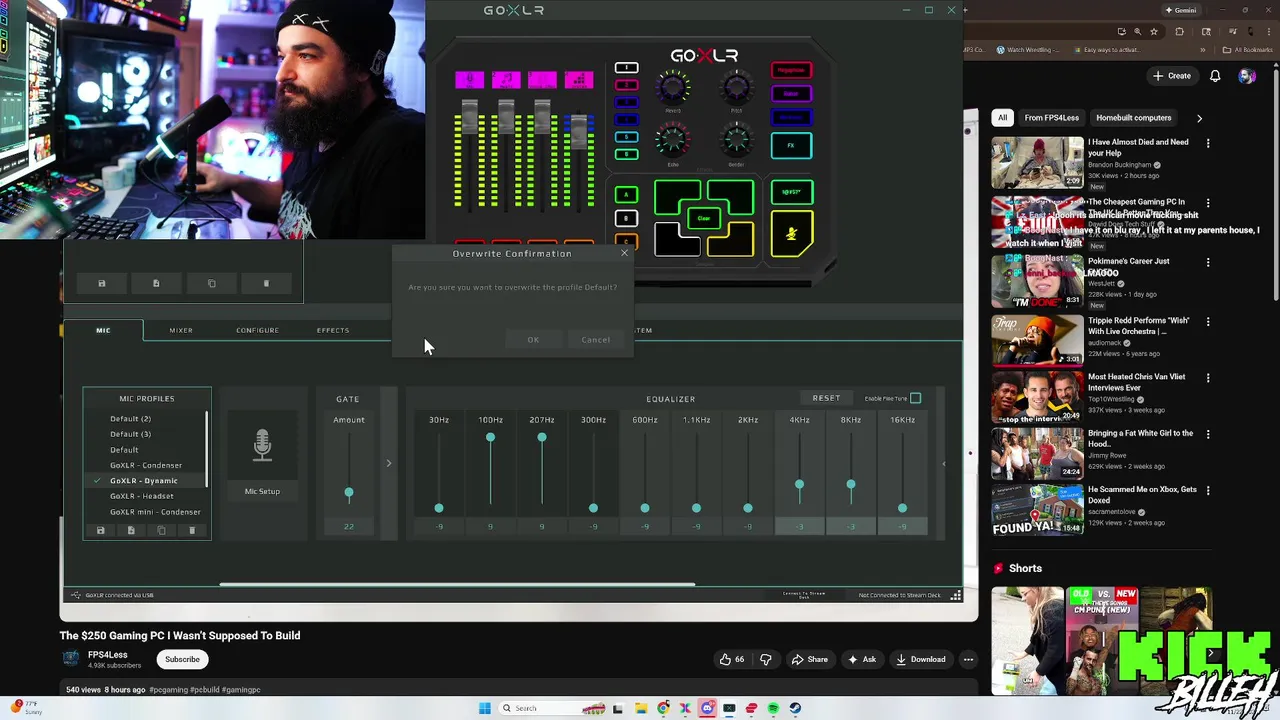Open the All Bookmarks folder

1249,50
